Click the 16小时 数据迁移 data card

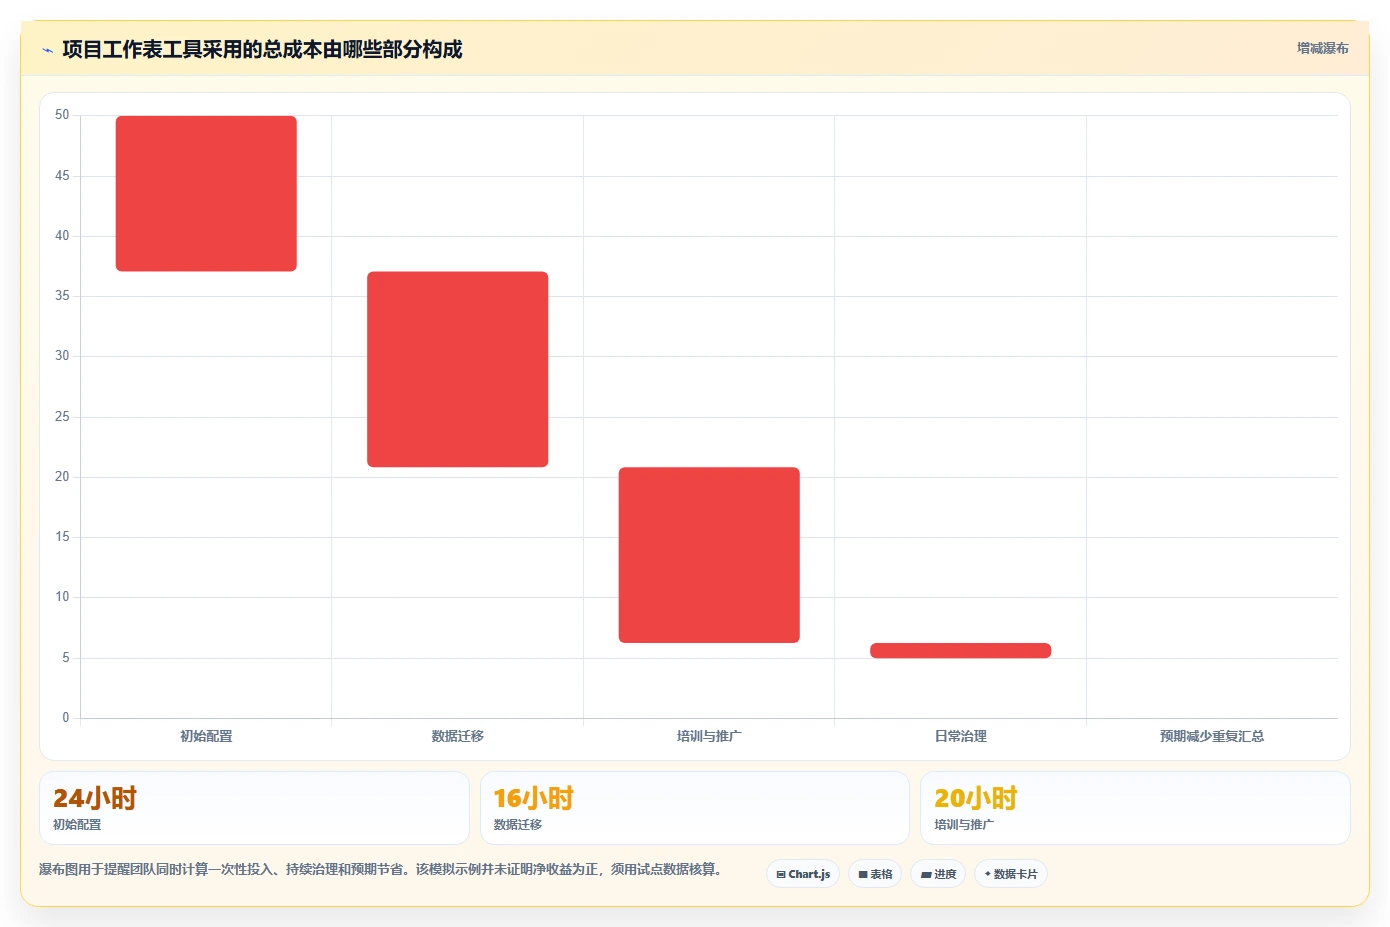(695, 808)
